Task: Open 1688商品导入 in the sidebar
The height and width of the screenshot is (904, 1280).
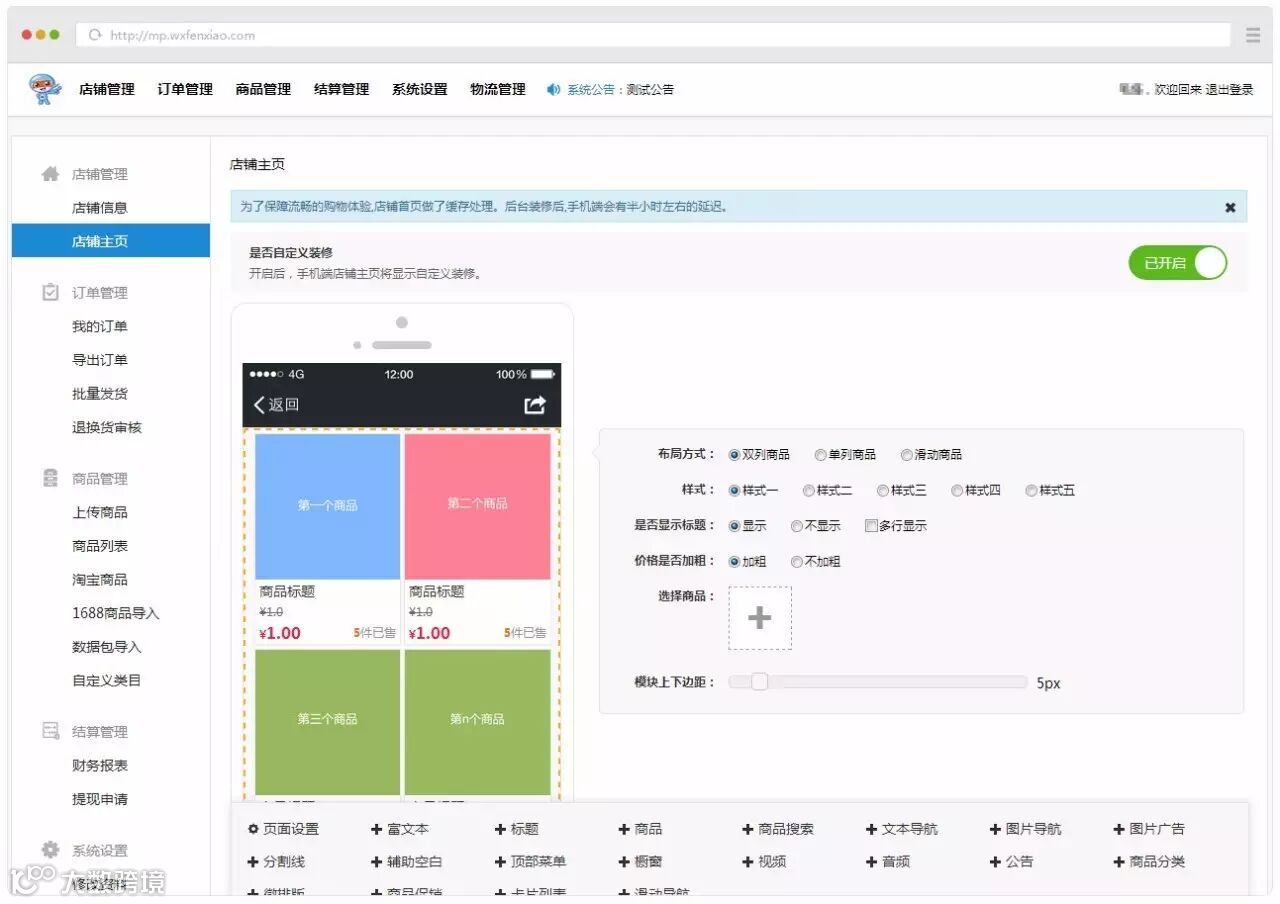Action: point(116,613)
